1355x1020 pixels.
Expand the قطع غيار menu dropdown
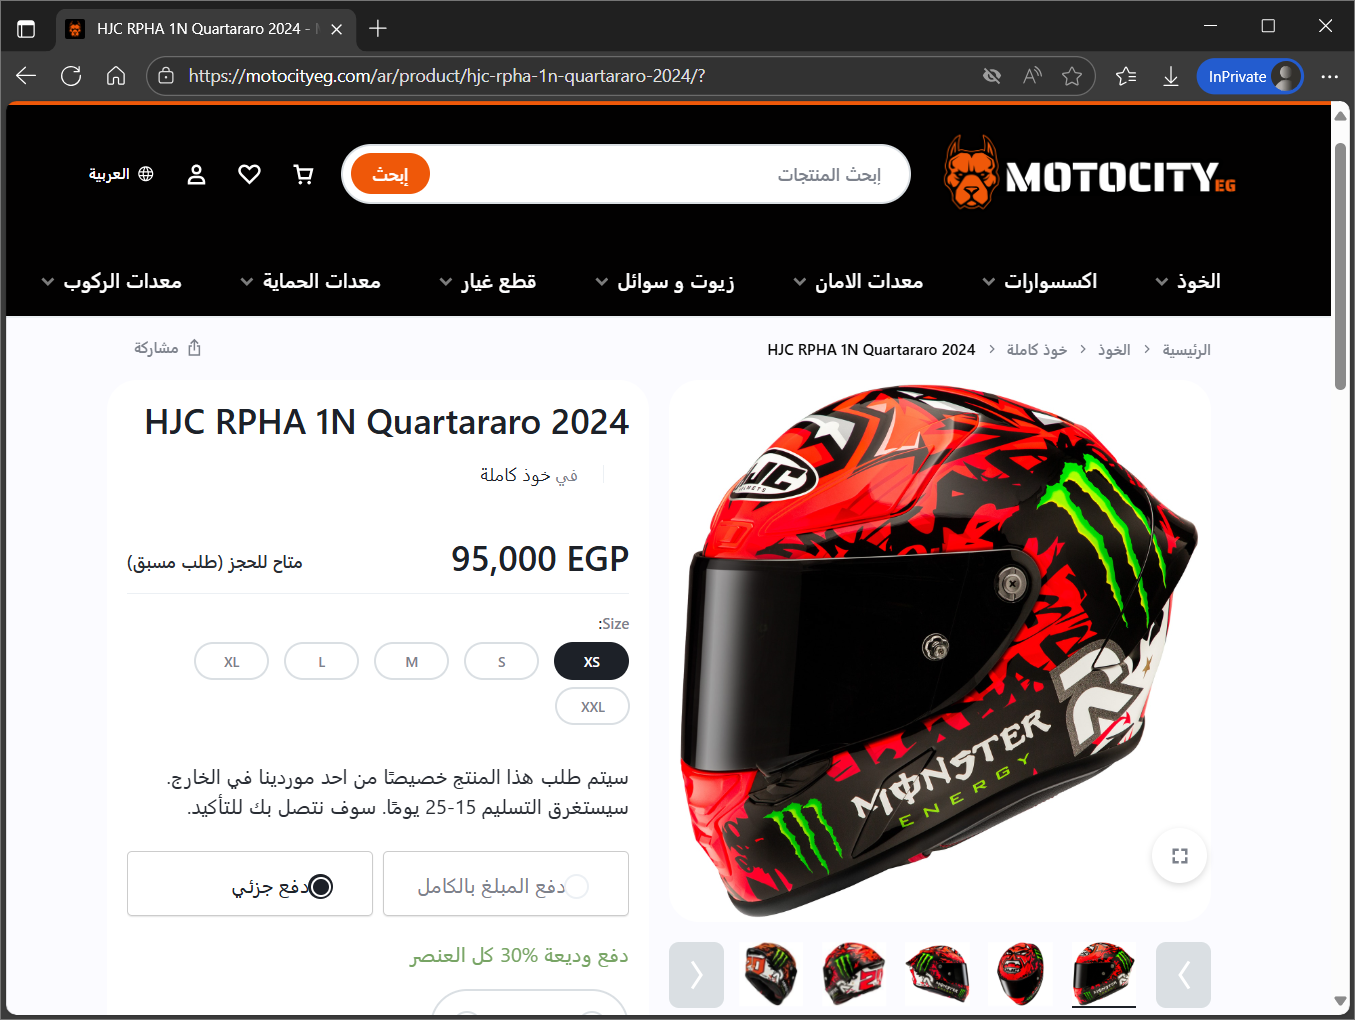[x=446, y=282]
